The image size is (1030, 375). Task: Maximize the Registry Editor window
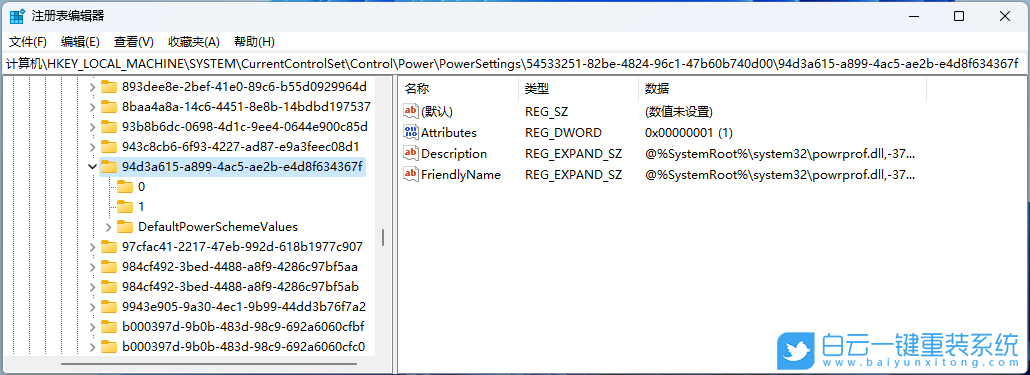[959, 16]
